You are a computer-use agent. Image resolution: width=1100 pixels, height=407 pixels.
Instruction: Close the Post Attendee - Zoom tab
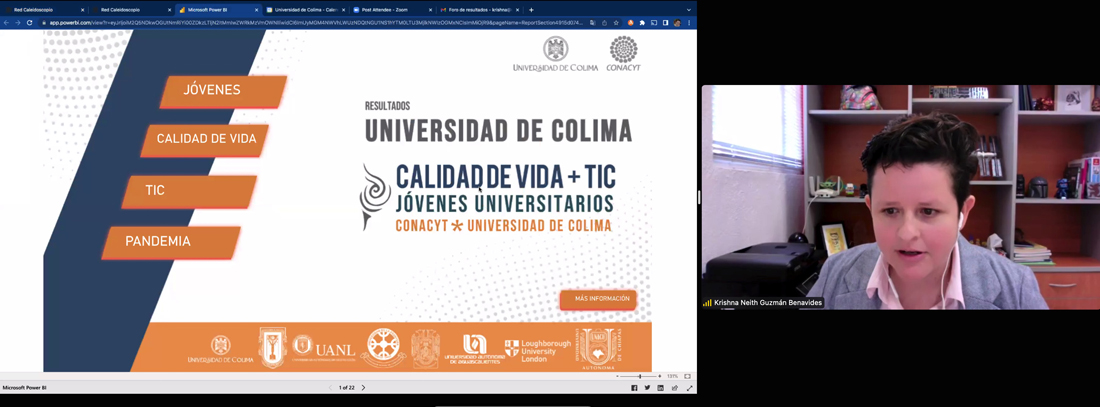click(x=430, y=10)
